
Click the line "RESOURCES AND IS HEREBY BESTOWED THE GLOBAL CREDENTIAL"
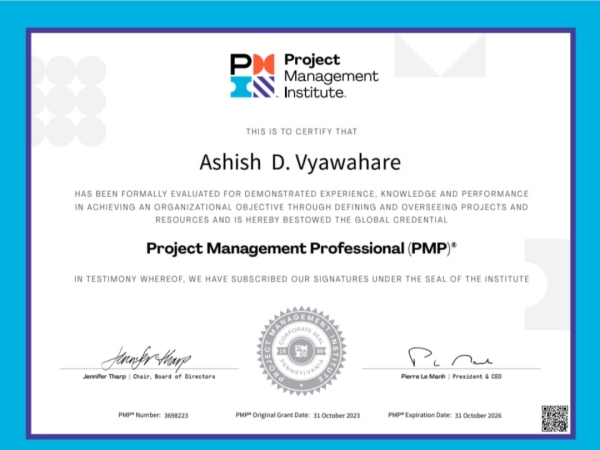pyautogui.click(x=302, y=220)
